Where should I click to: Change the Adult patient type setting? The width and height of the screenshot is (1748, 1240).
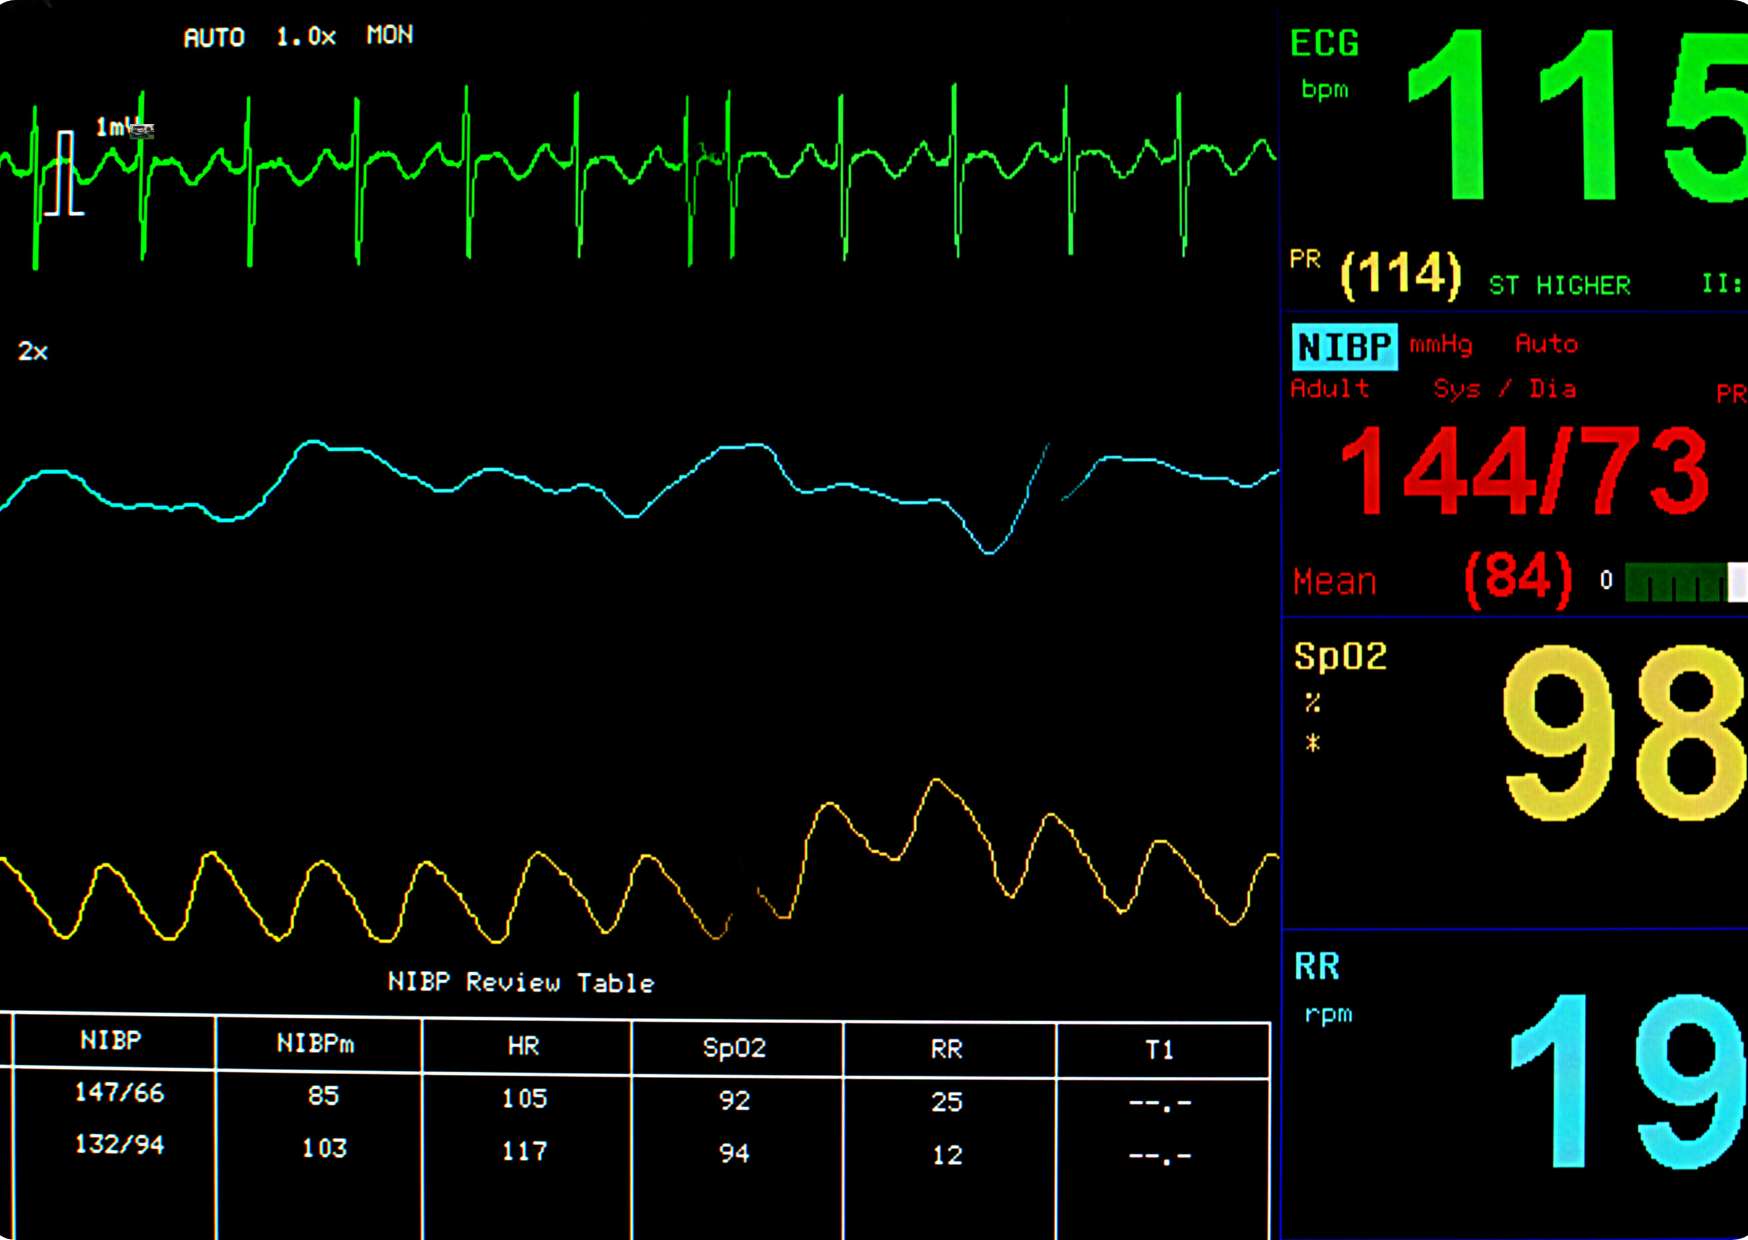coord(1329,388)
